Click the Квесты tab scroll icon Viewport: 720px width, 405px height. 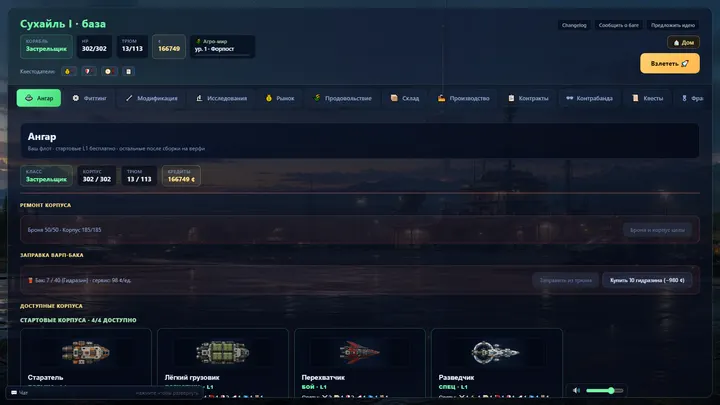coord(635,98)
